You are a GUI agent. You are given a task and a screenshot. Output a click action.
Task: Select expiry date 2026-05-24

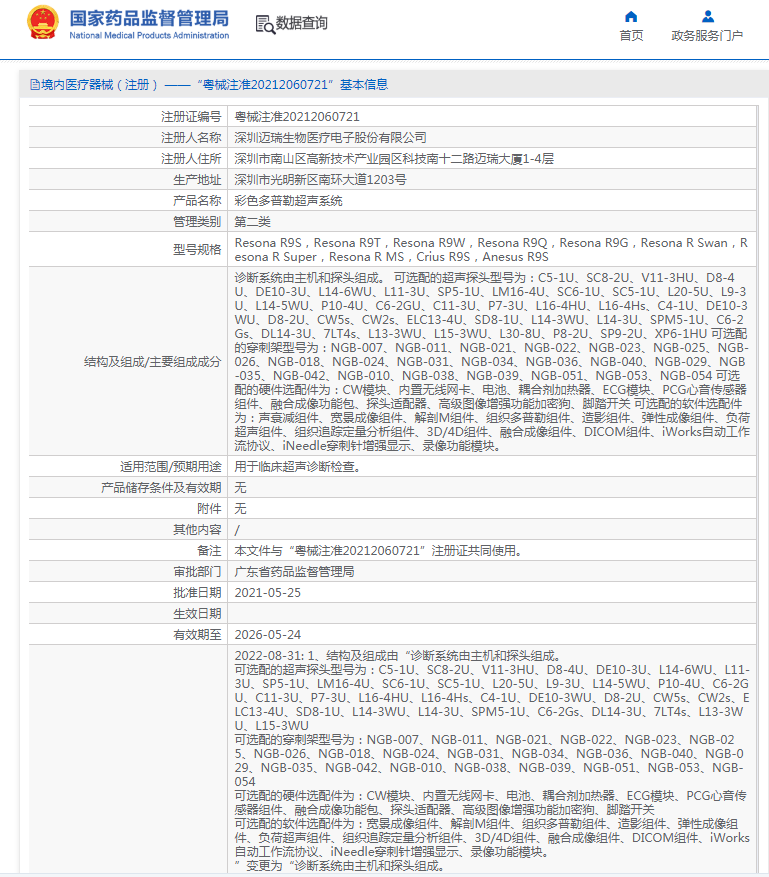coord(267,634)
